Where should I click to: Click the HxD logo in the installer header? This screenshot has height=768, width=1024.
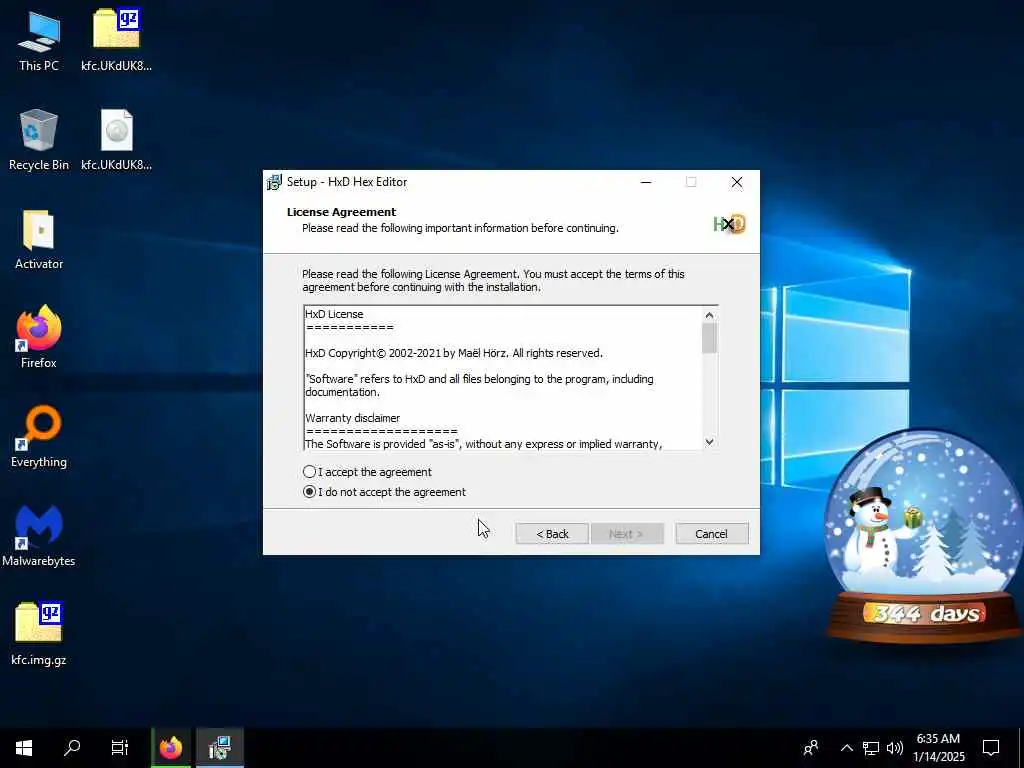pyautogui.click(x=729, y=224)
